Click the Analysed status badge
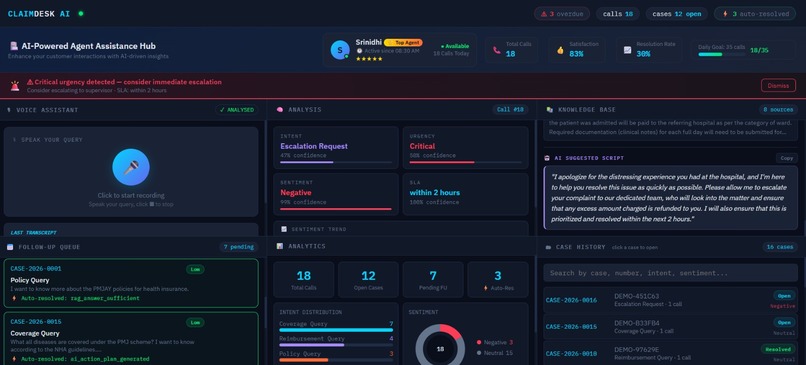 [236, 110]
